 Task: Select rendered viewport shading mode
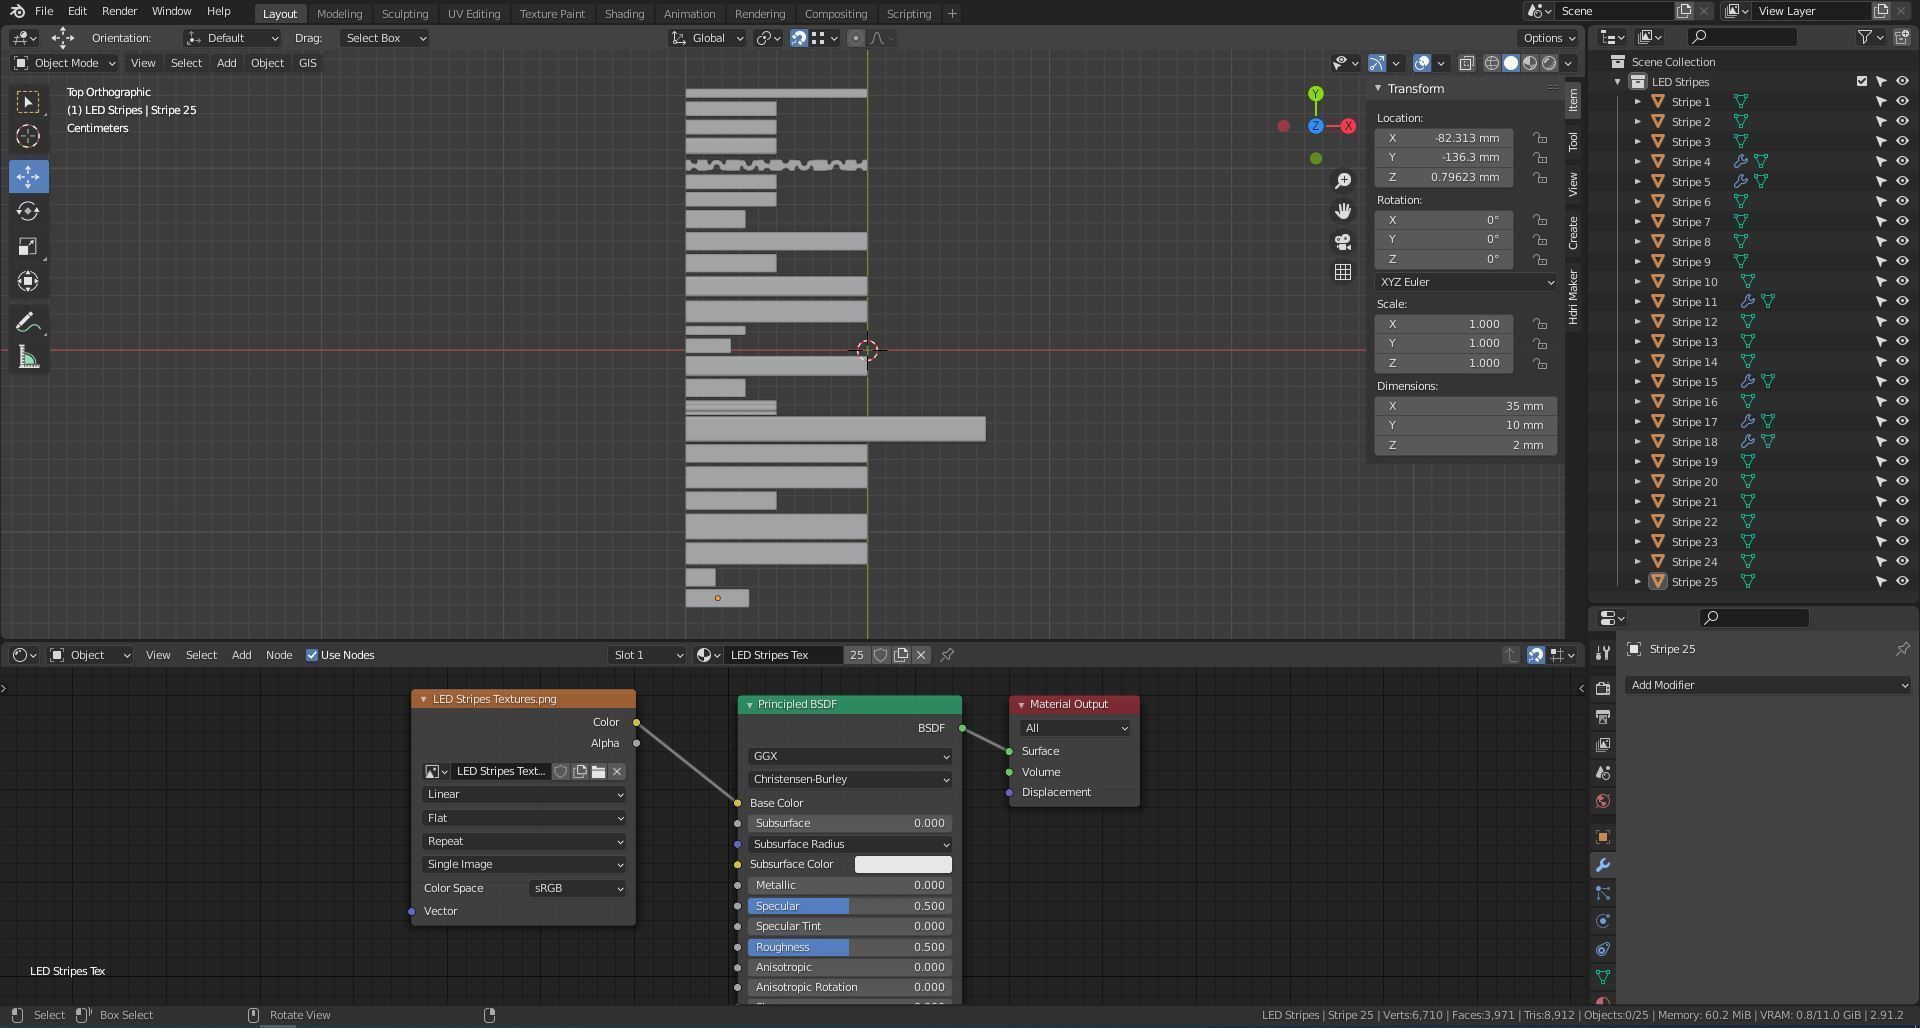(x=1549, y=63)
